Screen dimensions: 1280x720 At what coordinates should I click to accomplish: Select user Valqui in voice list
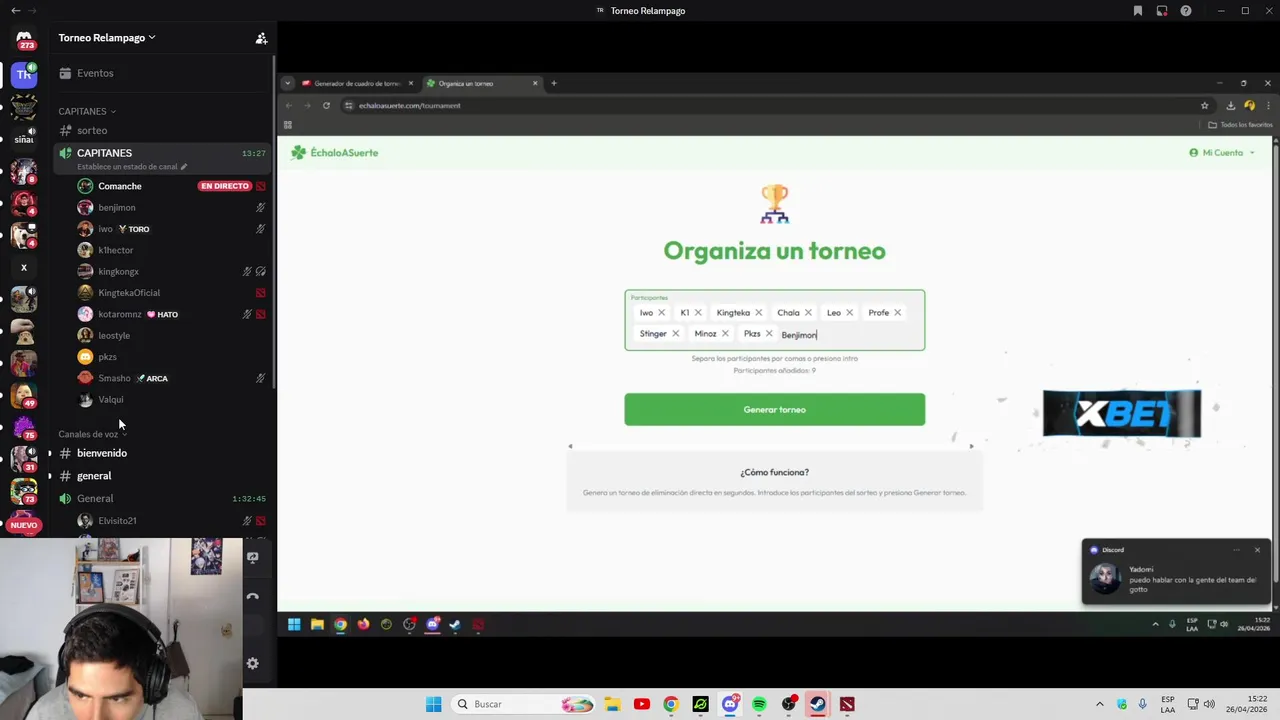(111, 400)
